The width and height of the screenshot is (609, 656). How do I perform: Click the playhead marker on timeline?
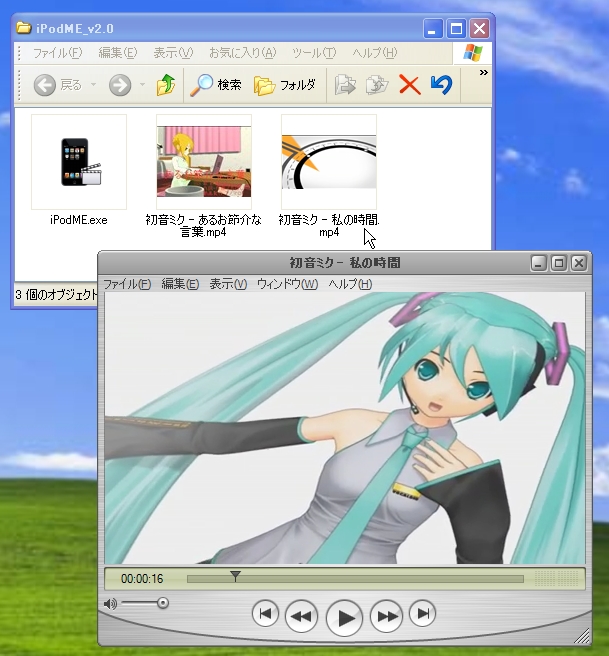235,576
